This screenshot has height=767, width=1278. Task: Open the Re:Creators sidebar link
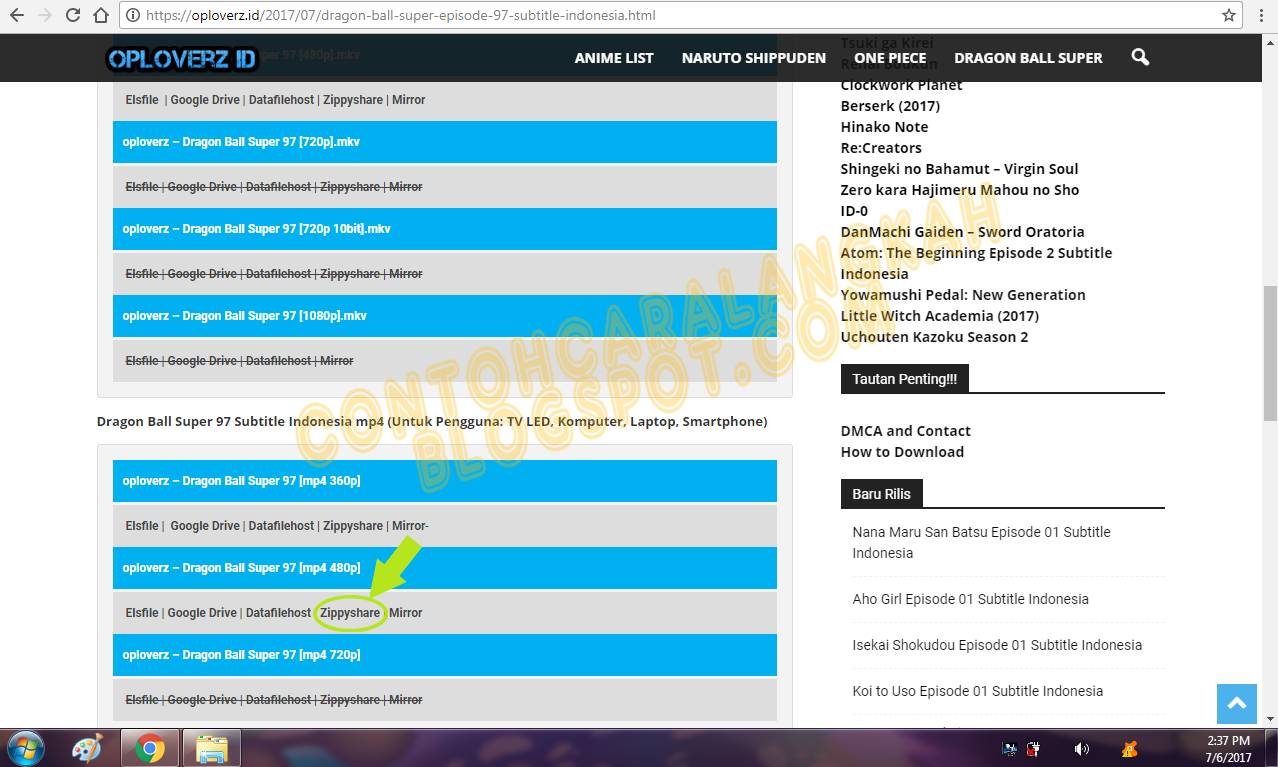[883, 148]
